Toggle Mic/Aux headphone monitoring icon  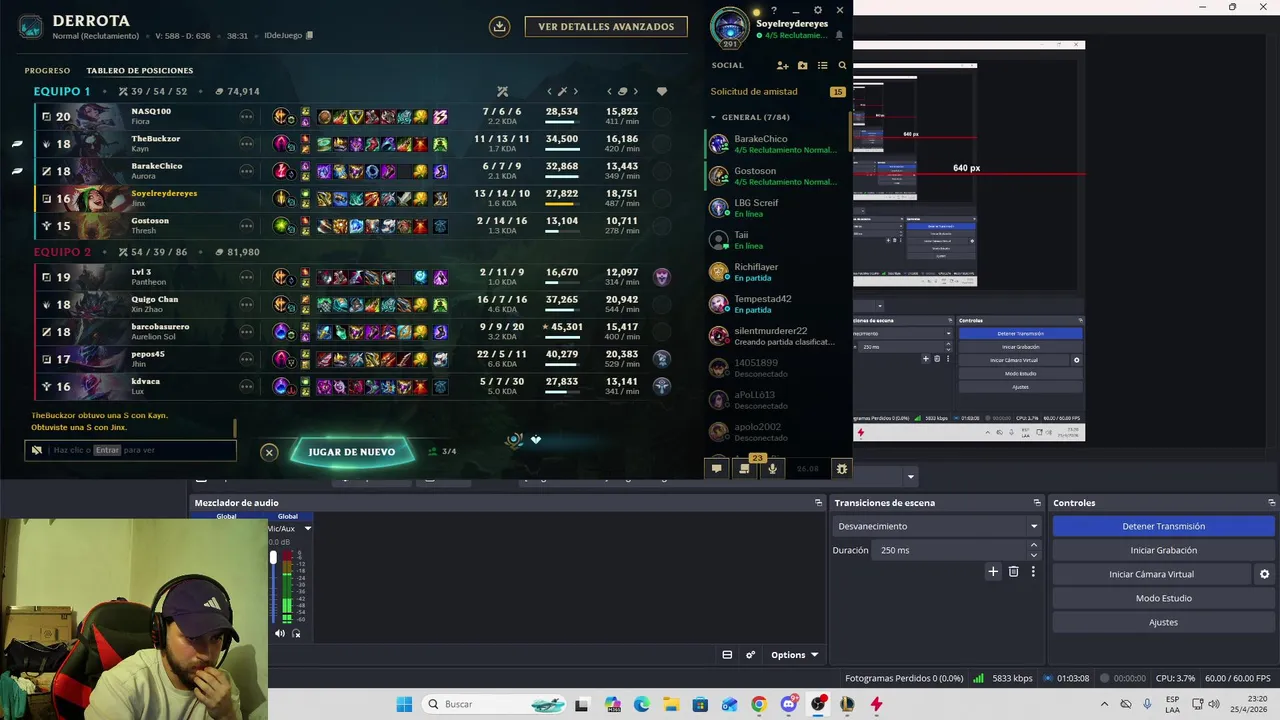pos(296,633)
